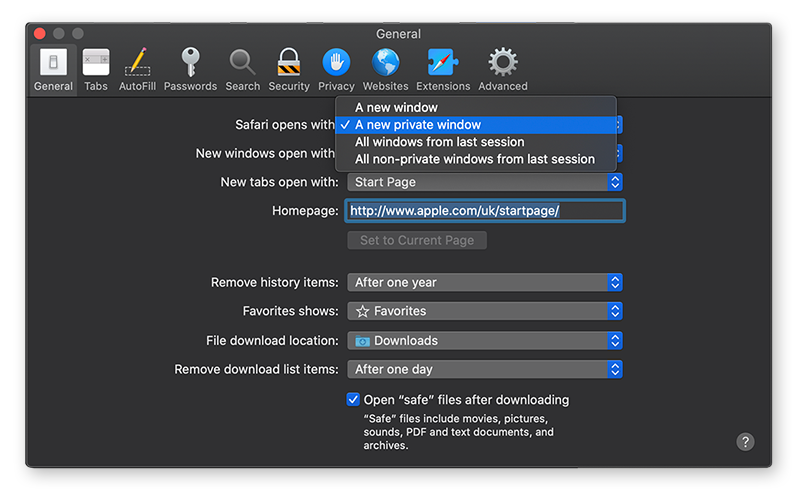Viewport: 800px width, 493px height.
Task: Toggle 'Open safe files after downloading' checkbox
Action: pyautogui.click(x=353, y=399)
